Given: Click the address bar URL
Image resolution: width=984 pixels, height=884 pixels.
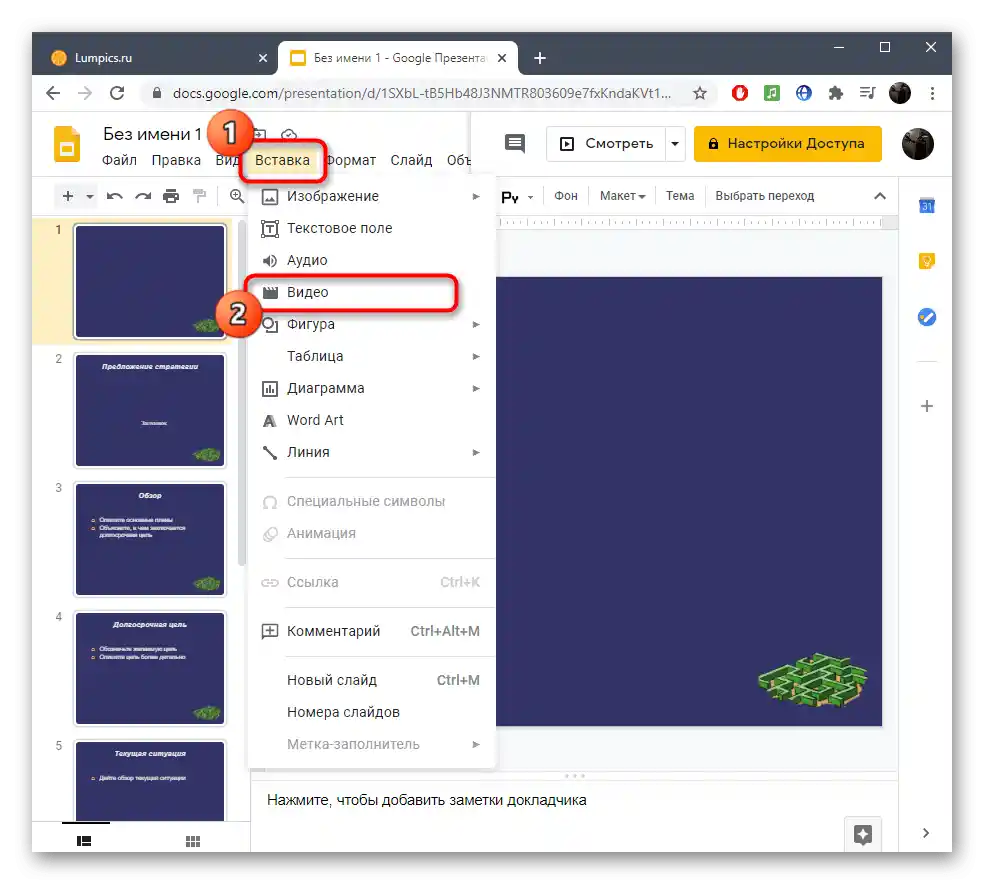Looking at the screenshot, I should pos(422,93).
